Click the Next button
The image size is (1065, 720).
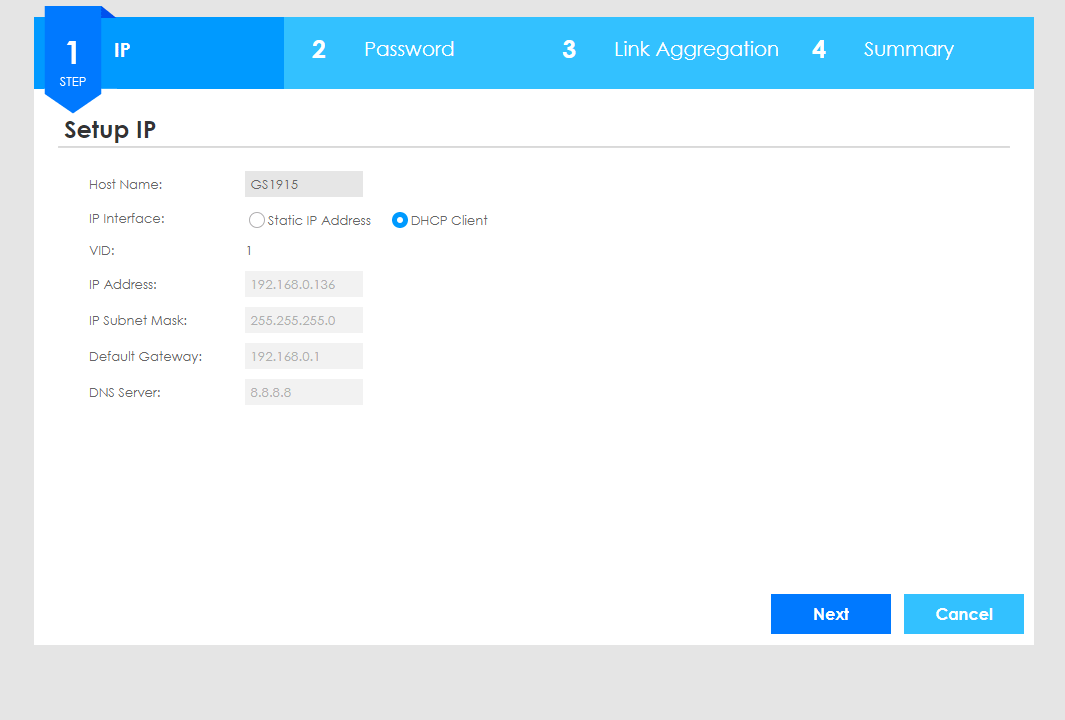(x=831, y=614)
